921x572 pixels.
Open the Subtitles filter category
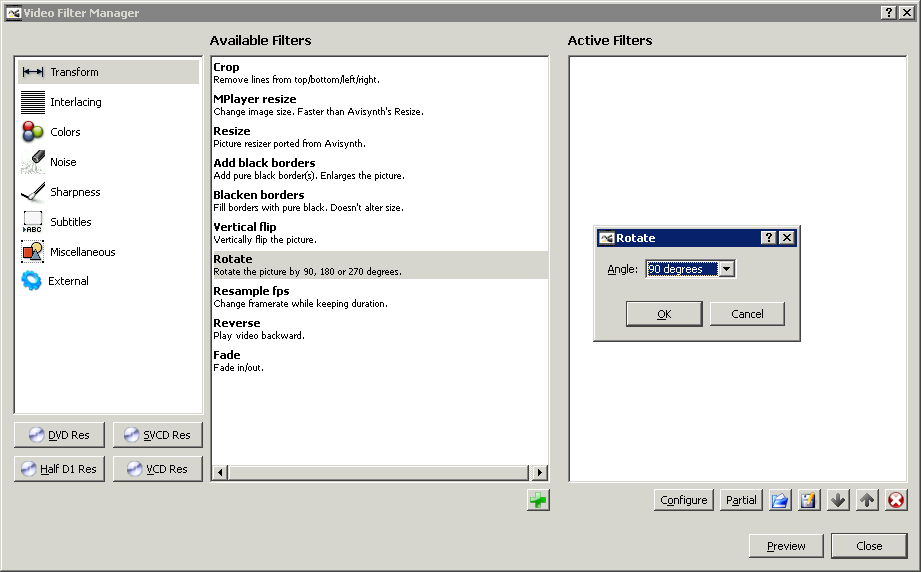(x=70, y=222)
